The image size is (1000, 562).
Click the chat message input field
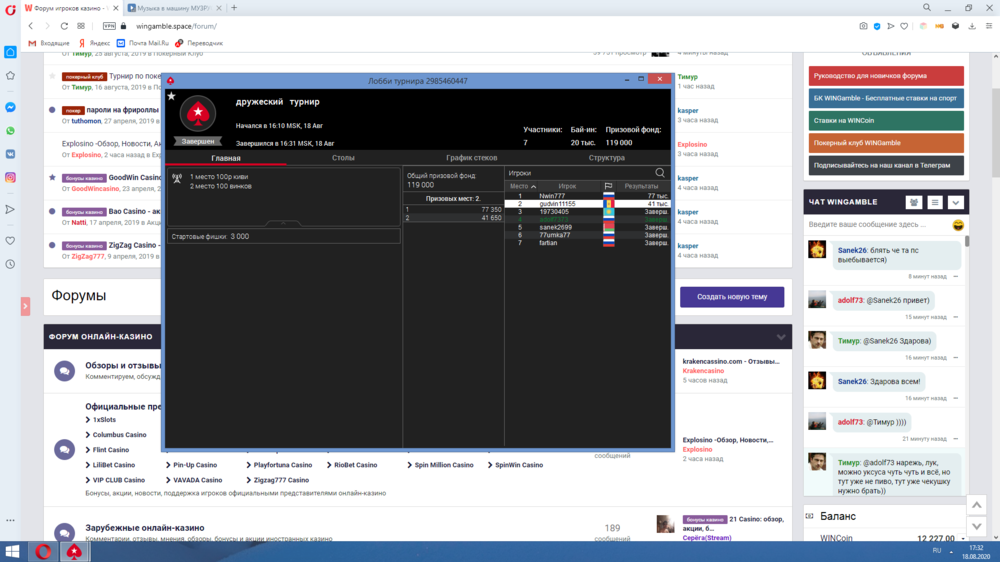click(x=878, y=225)
